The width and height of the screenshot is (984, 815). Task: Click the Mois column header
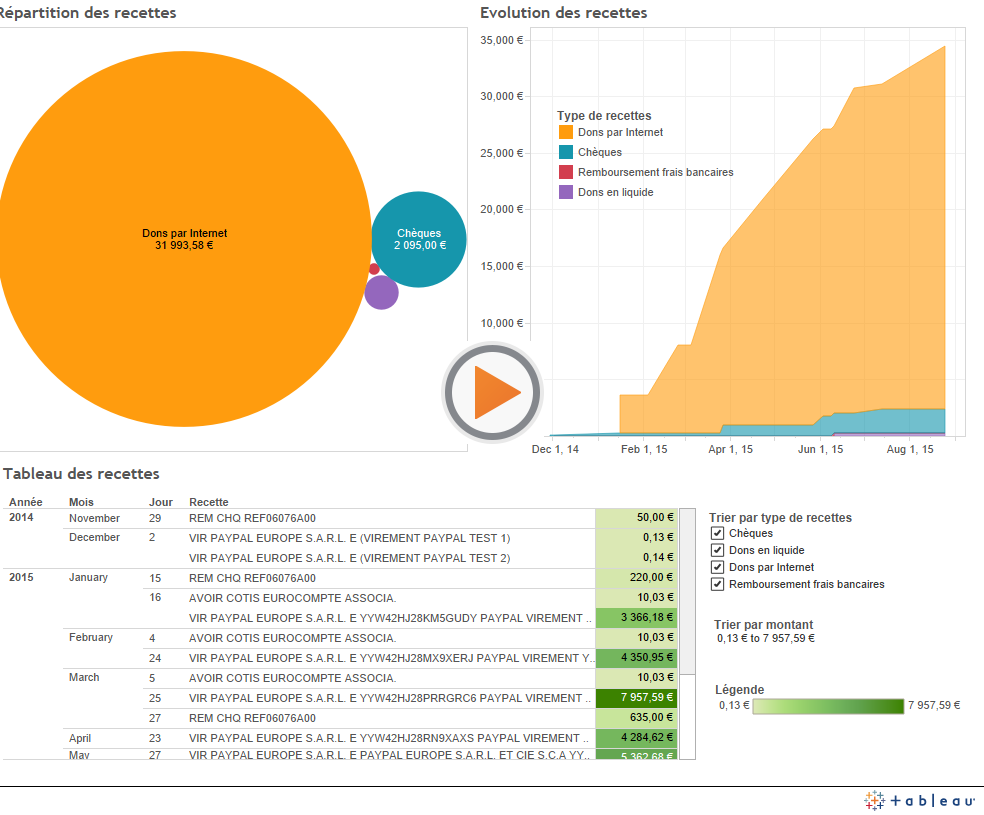click(x=81, y=502)
